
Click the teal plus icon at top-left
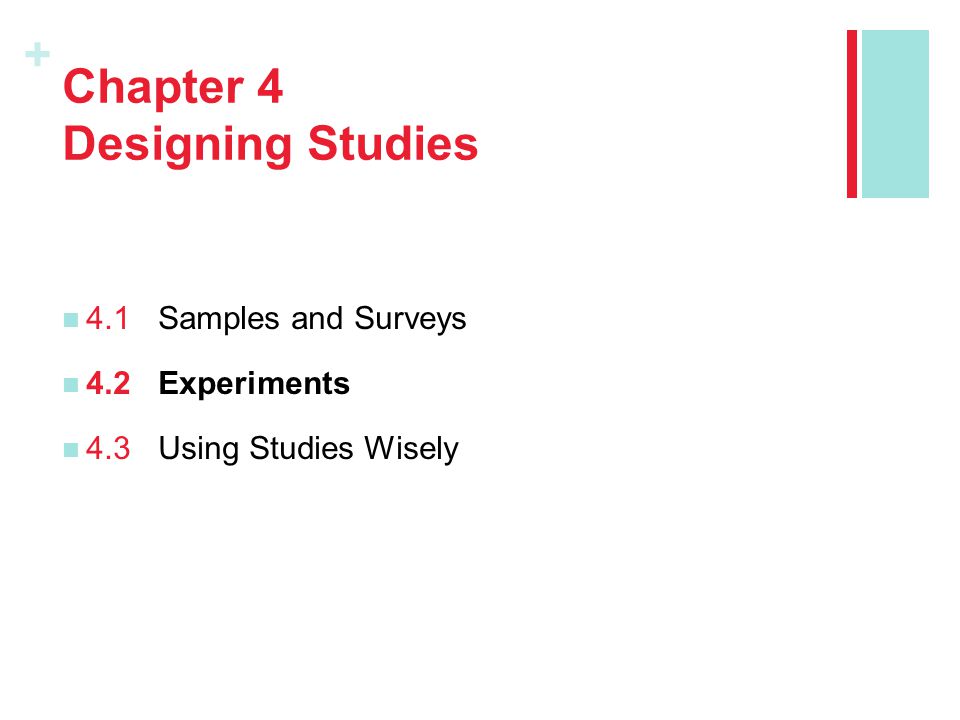[x=37, y=54]
